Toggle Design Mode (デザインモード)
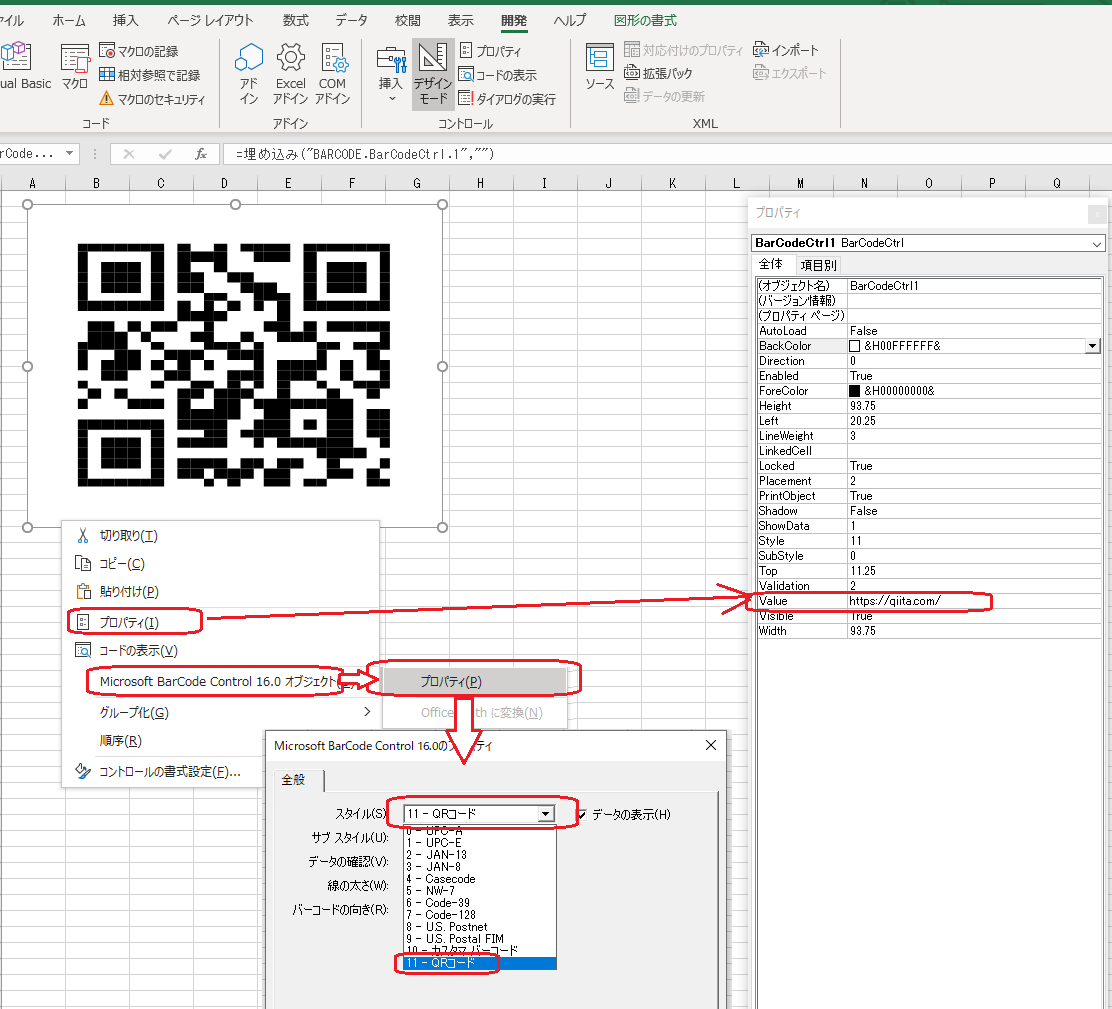Image resolution: width=1112 pixels, height=1009 pixels. (x=433, y=74)
